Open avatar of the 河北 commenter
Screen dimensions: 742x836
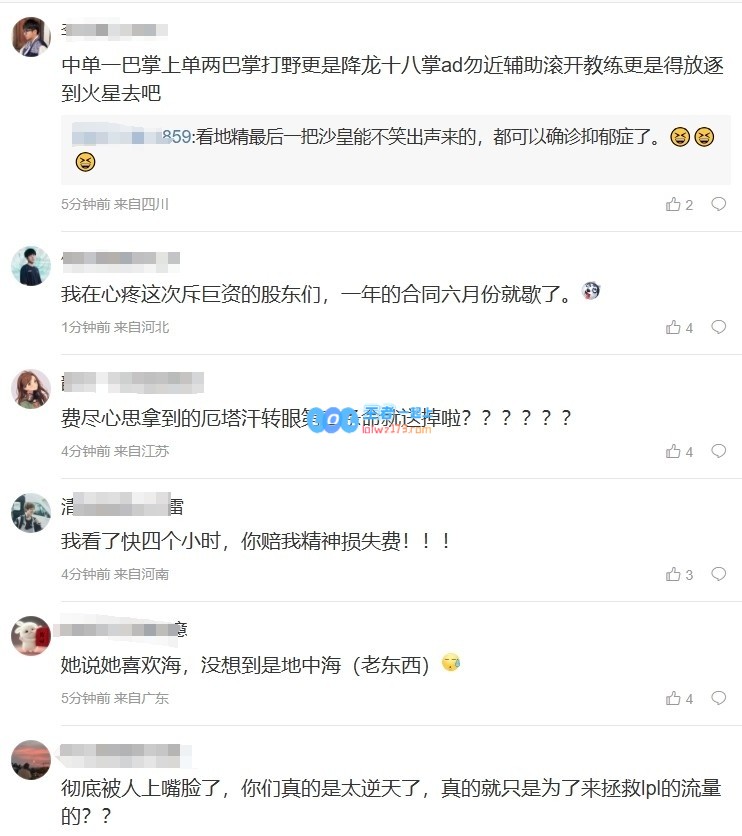point(31,266)
